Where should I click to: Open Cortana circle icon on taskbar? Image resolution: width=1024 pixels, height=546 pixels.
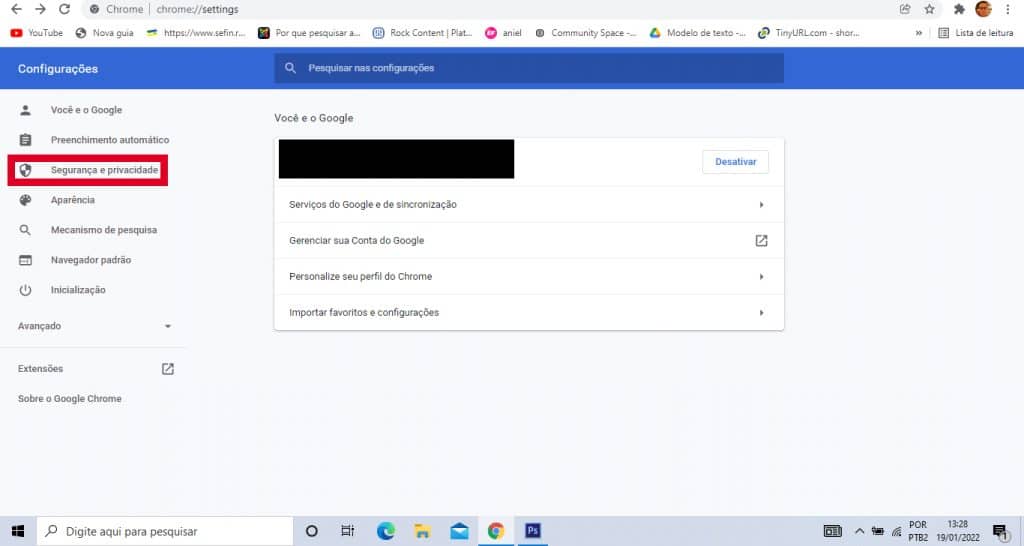click(312, 531)
